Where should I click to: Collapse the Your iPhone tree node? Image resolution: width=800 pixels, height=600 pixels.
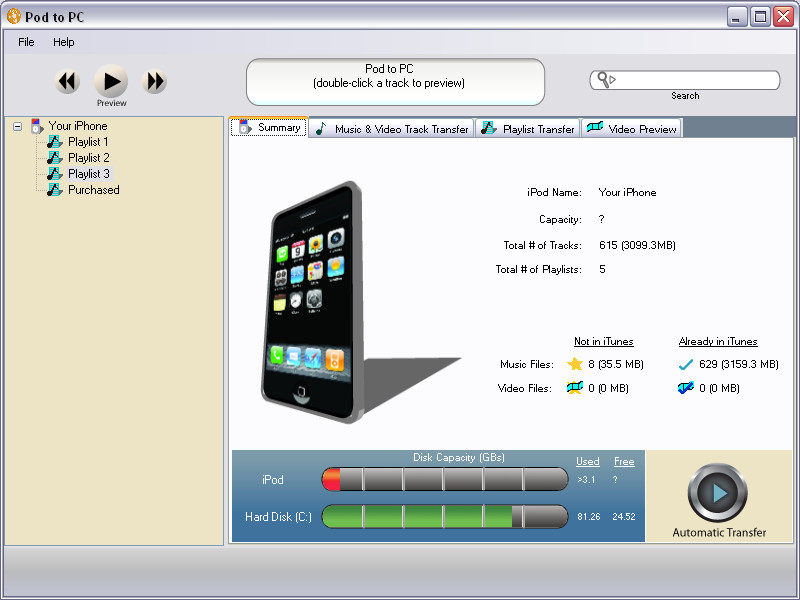pos(18,126)
